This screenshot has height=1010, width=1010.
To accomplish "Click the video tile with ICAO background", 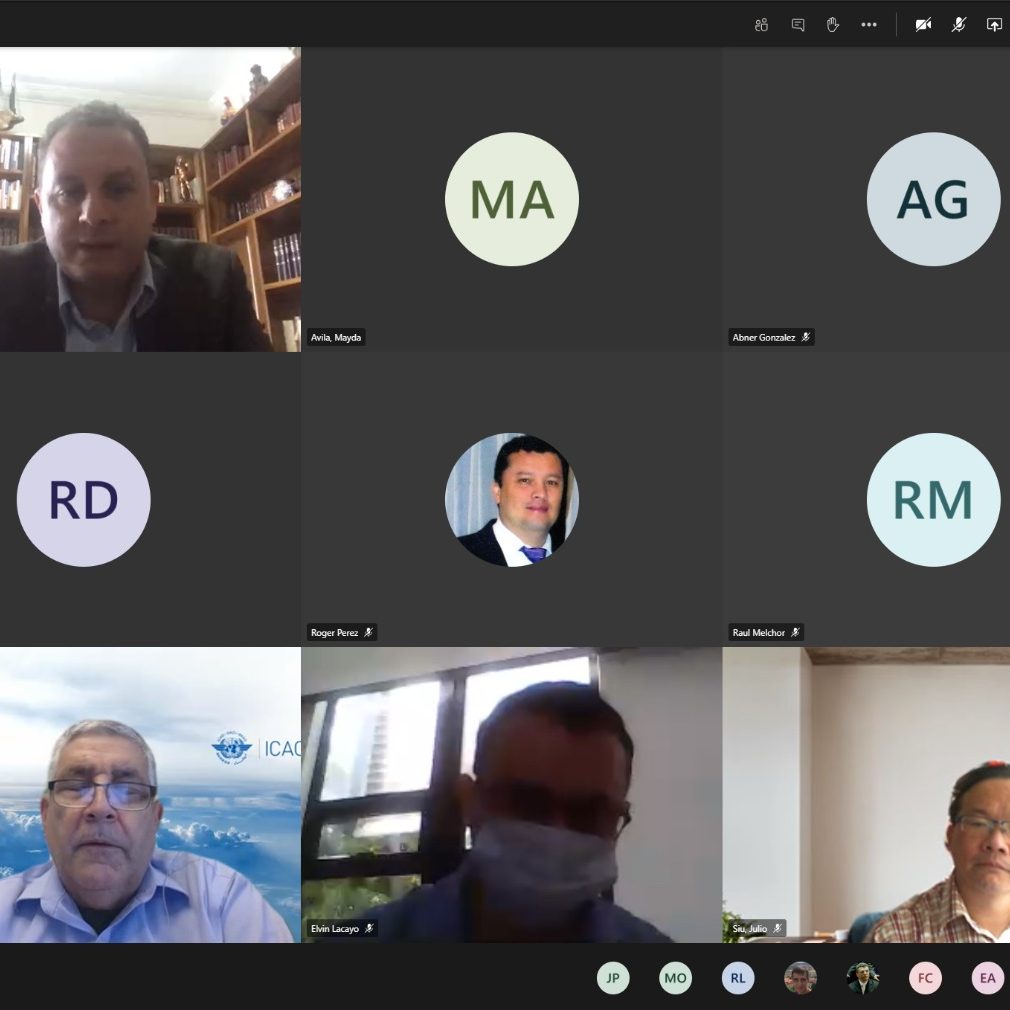I will [x=150, y=795].
